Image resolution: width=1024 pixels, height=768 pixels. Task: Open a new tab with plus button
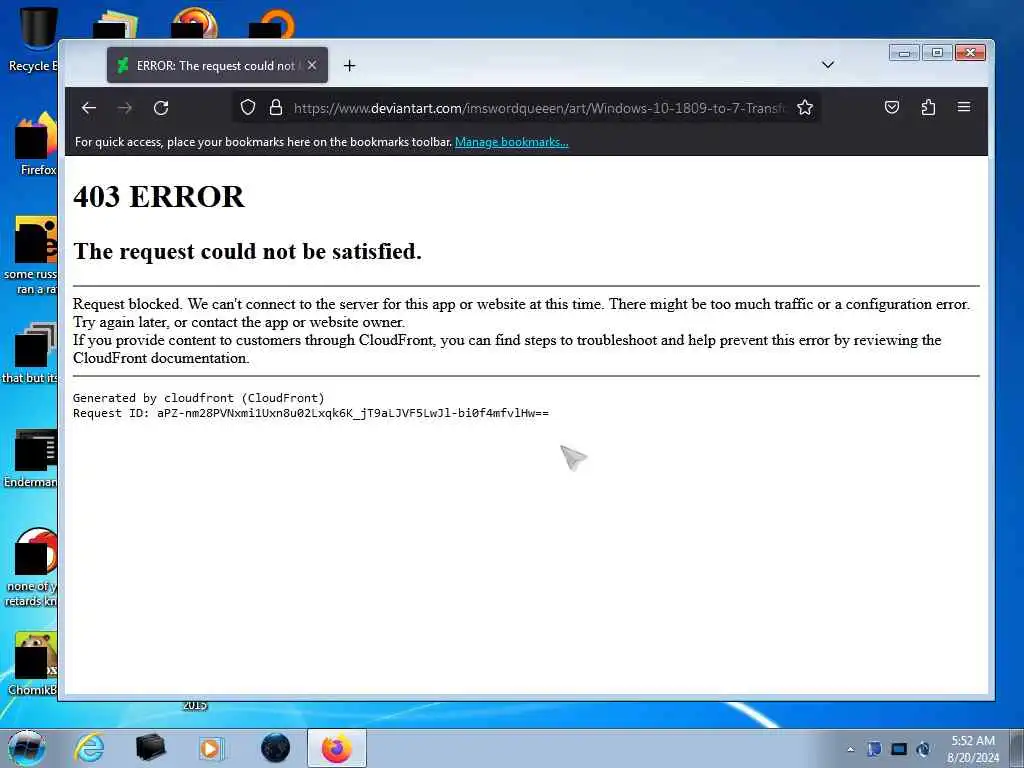point(349,65)
